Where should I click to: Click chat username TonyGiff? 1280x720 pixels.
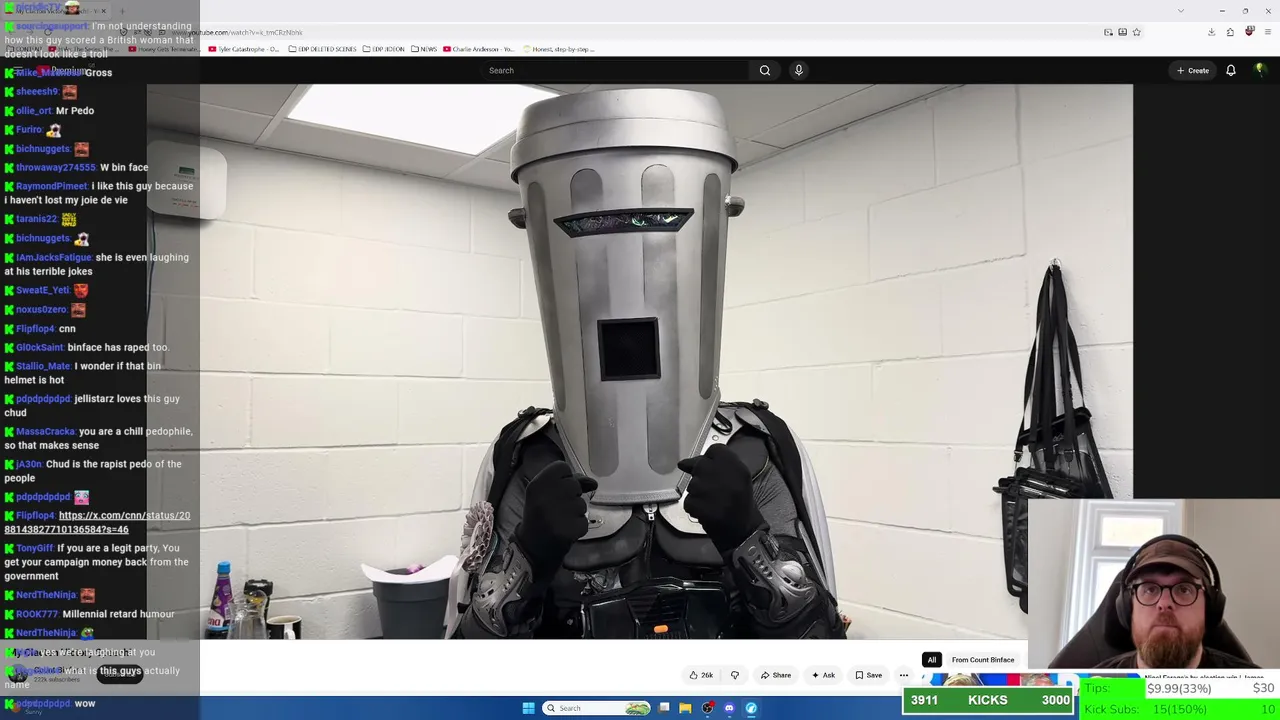[x=35, y=548]
